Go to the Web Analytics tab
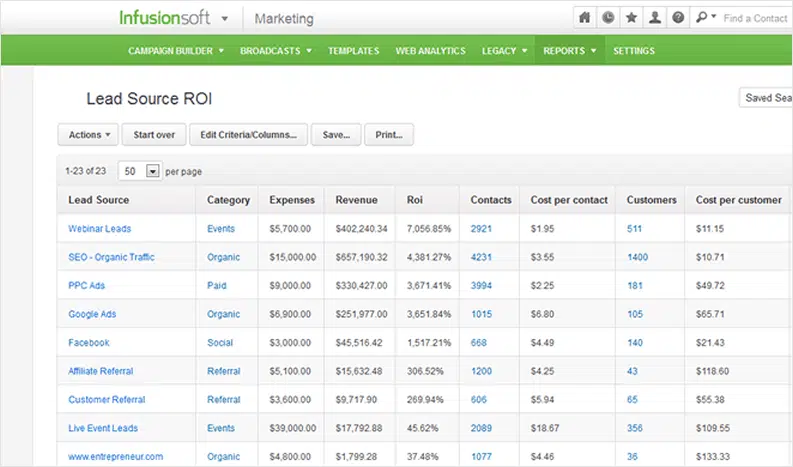 pyautogui.click(x=430, y=50)
